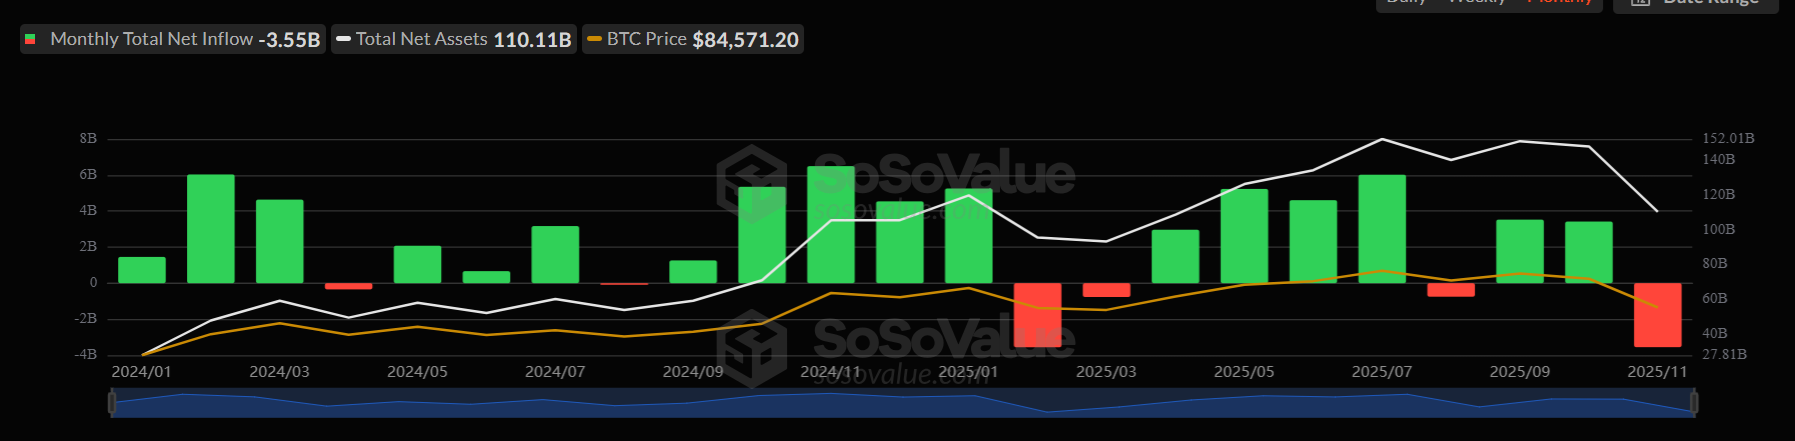1795x441 pixels.
Task: Click the 100B right axis label
Action: pos(1719,230)
